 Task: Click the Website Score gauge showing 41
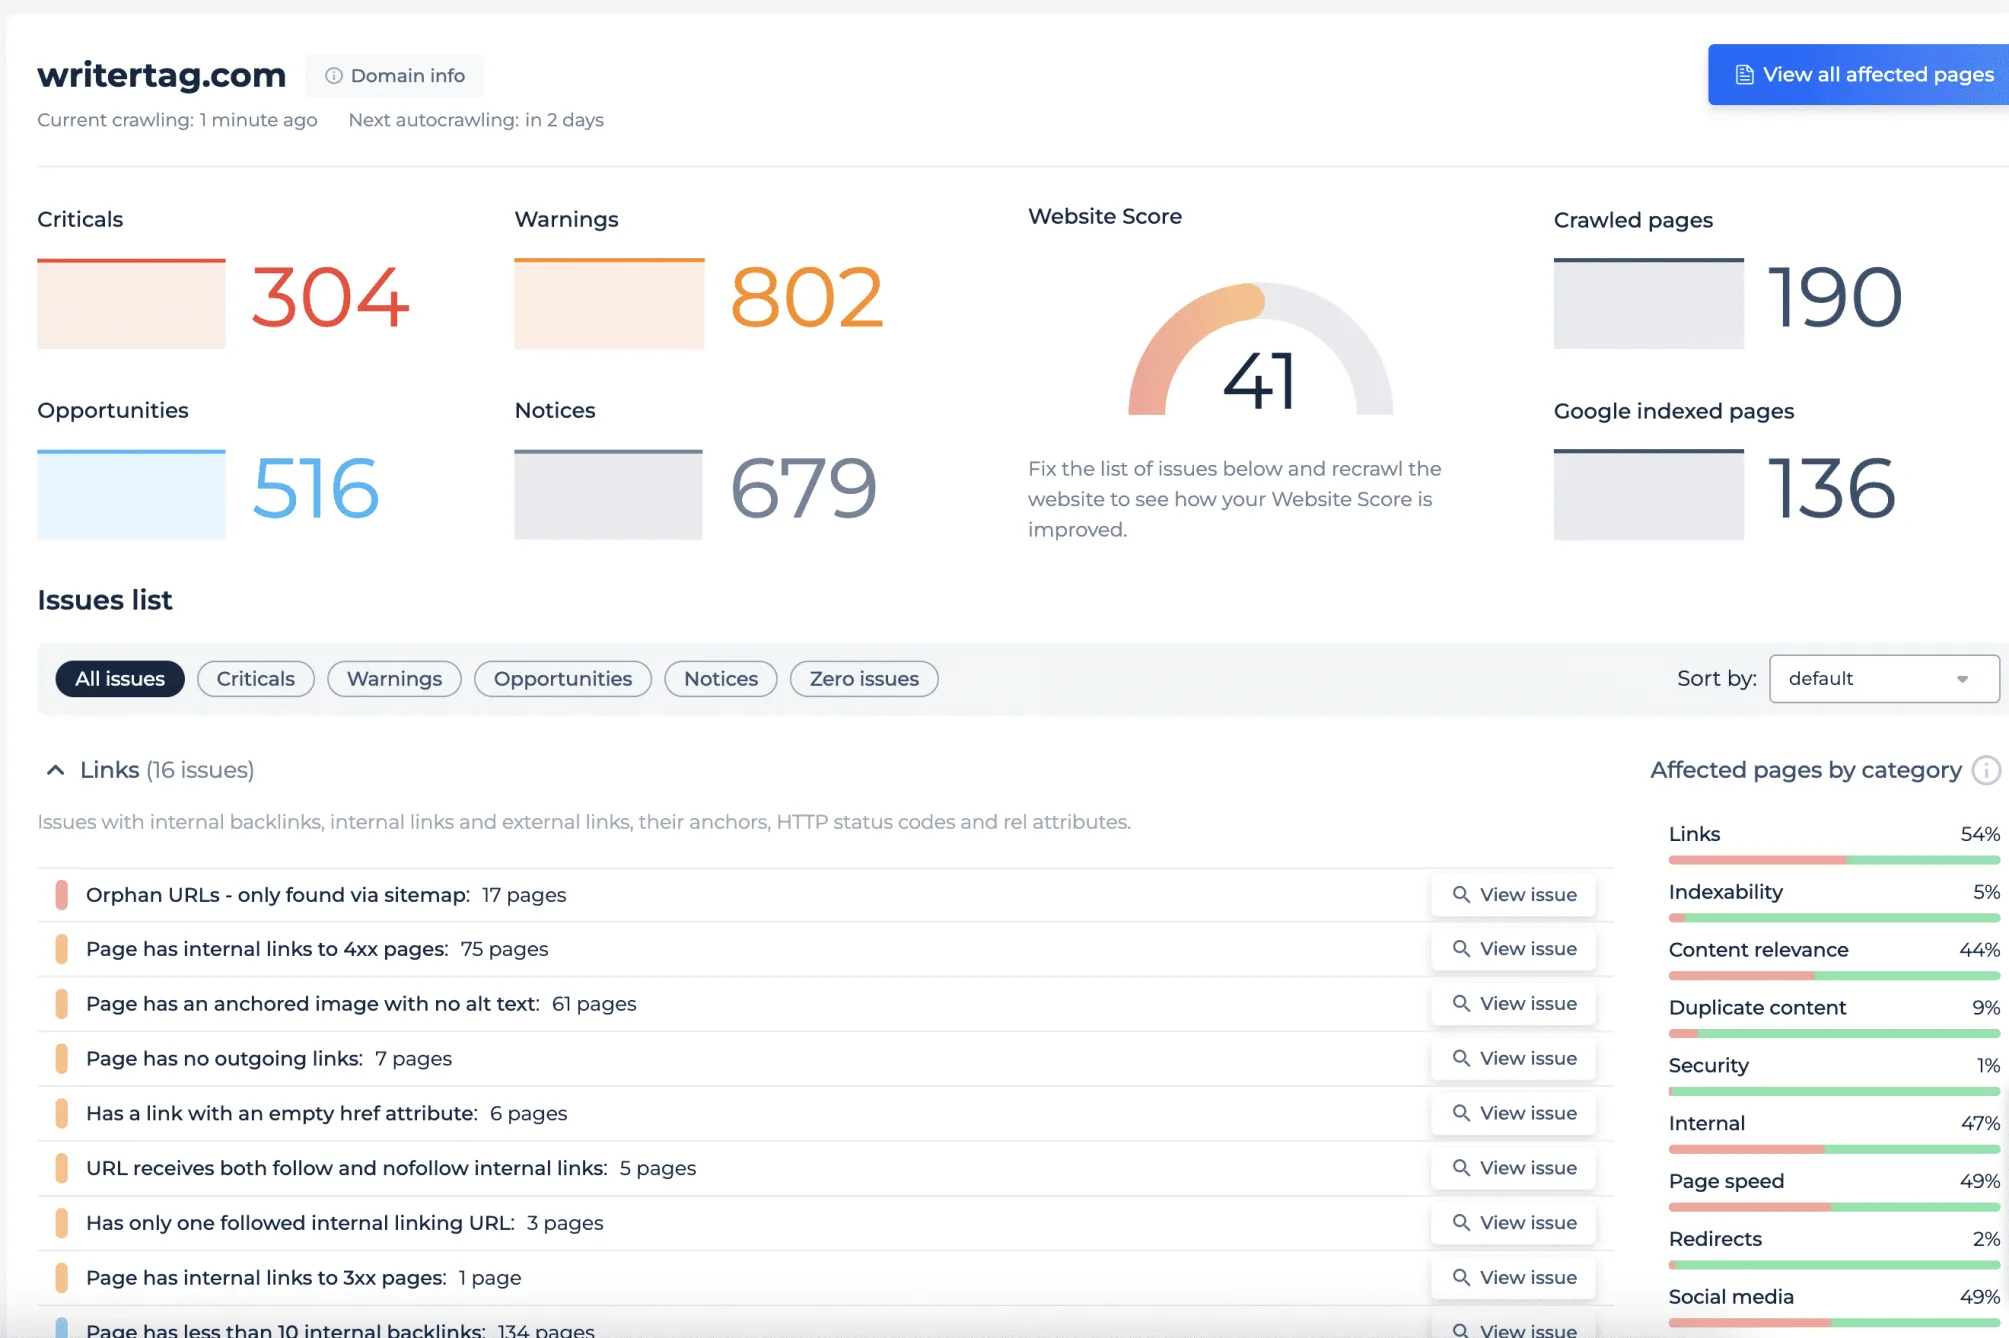tap(1260, 350)
